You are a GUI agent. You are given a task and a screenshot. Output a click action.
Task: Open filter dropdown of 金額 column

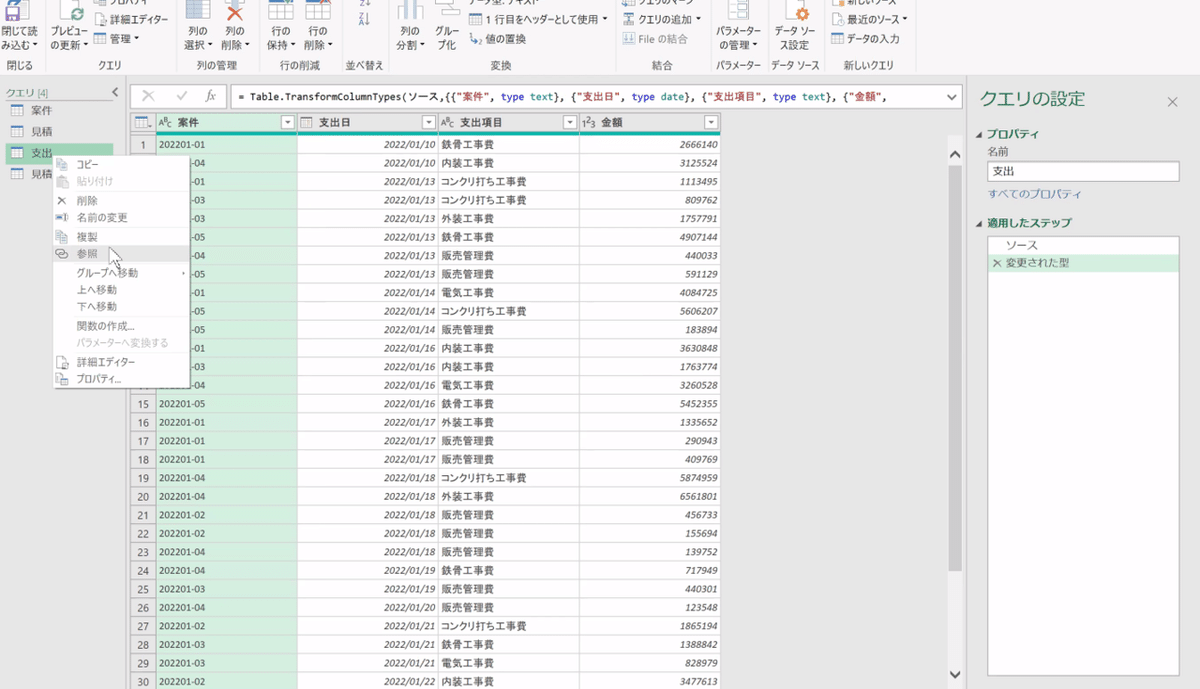tap(711, 123)
